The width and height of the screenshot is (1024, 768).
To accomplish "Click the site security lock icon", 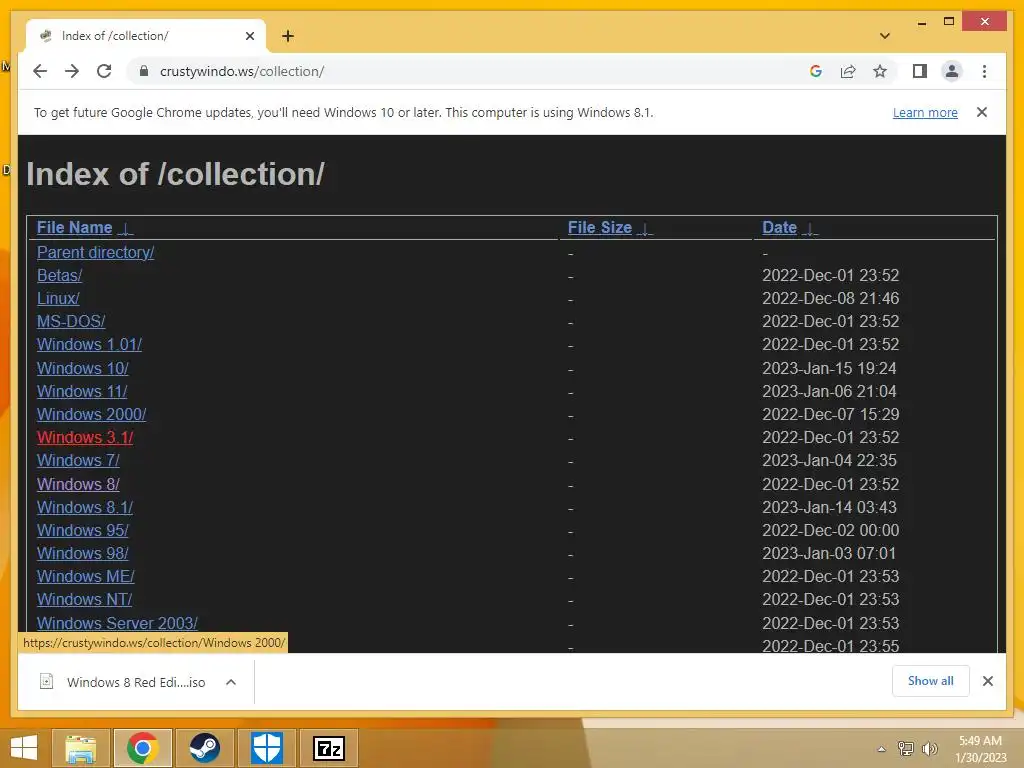I will [144, 71].
